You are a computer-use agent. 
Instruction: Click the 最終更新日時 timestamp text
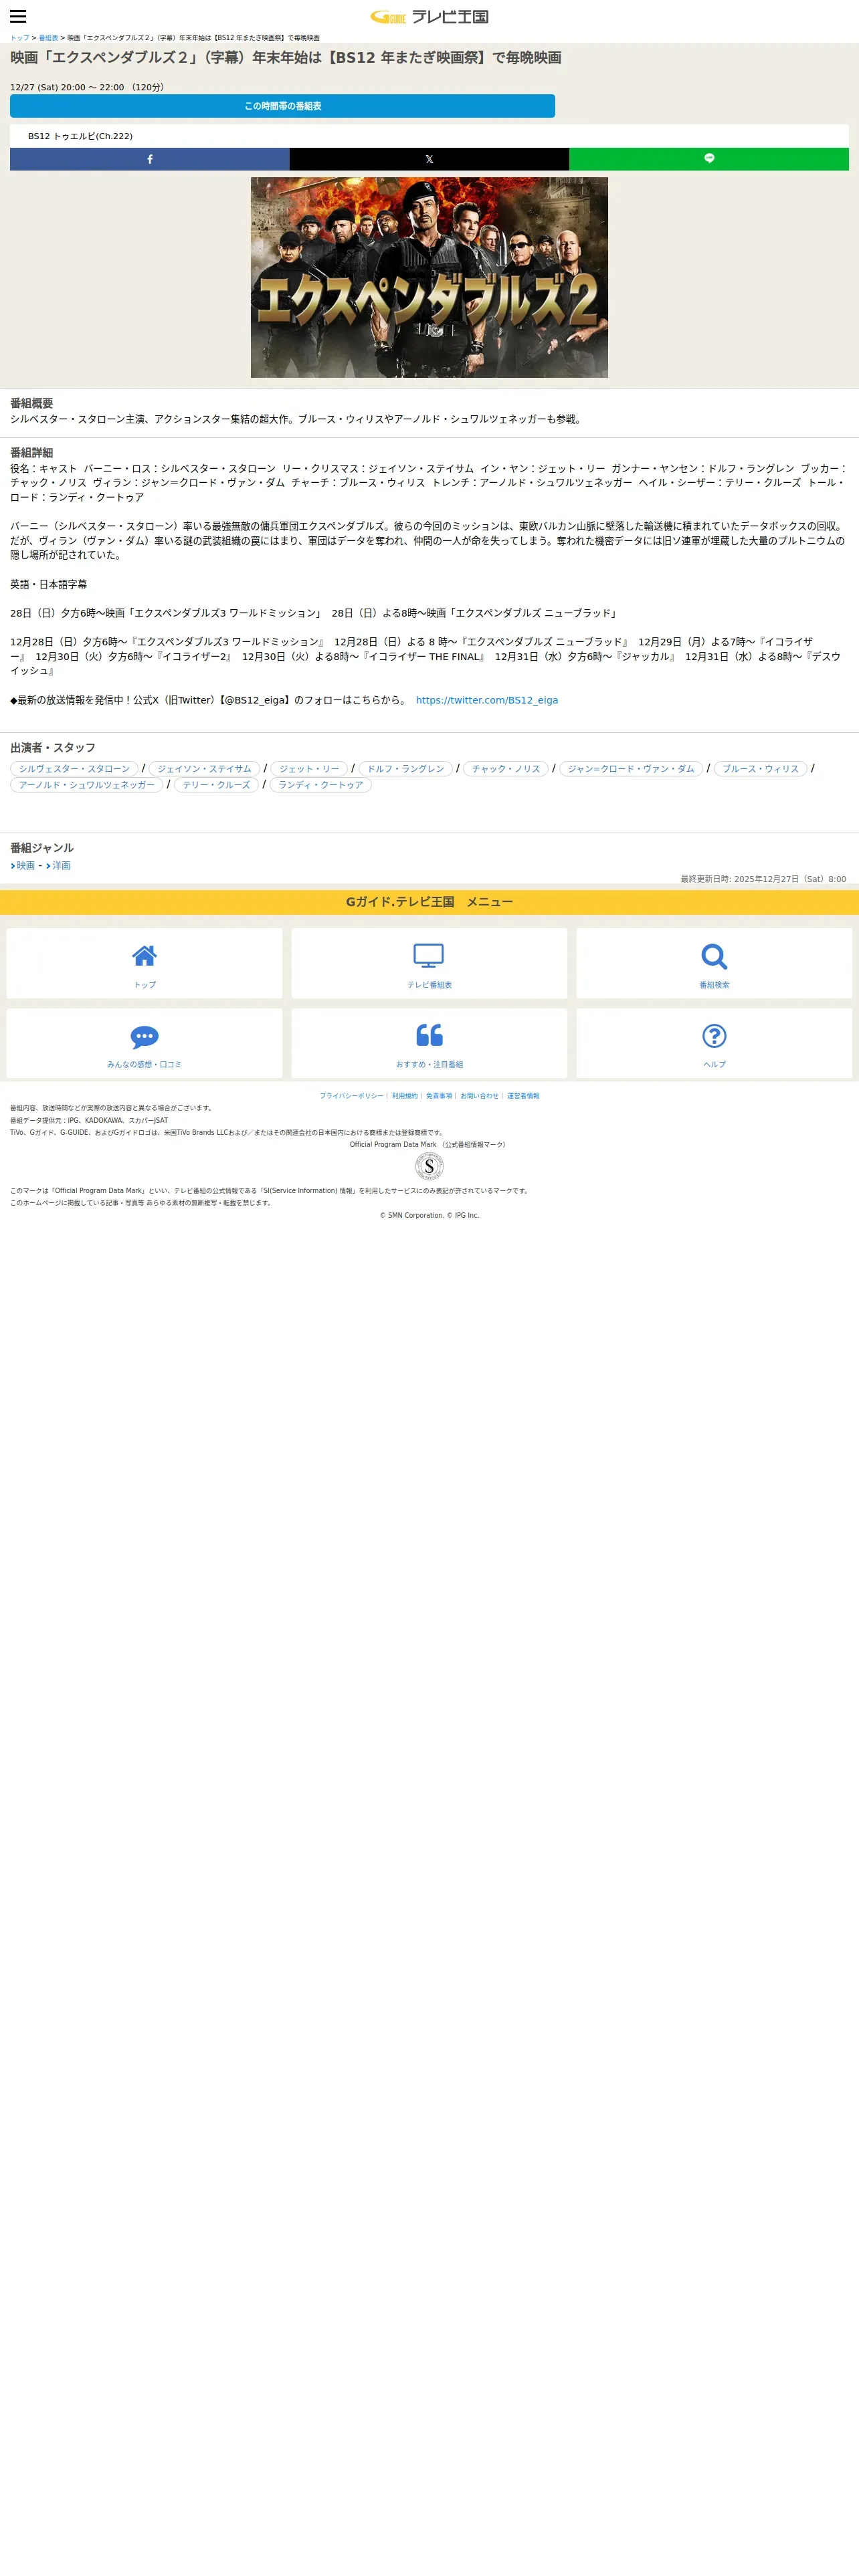pos(763,879)
